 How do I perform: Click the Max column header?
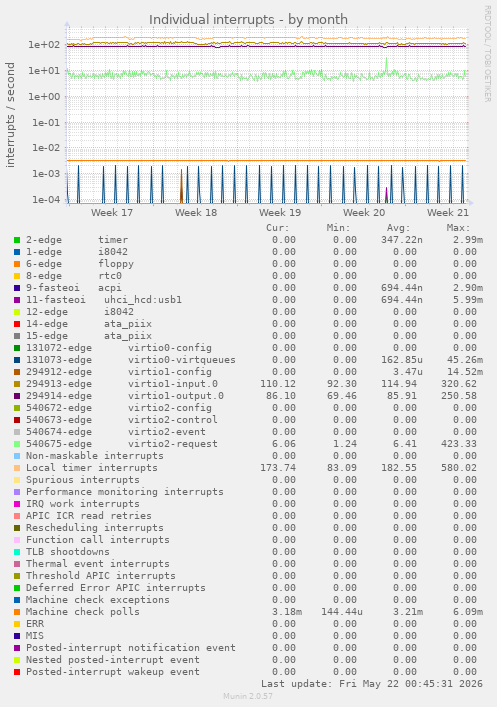point(459,228)
